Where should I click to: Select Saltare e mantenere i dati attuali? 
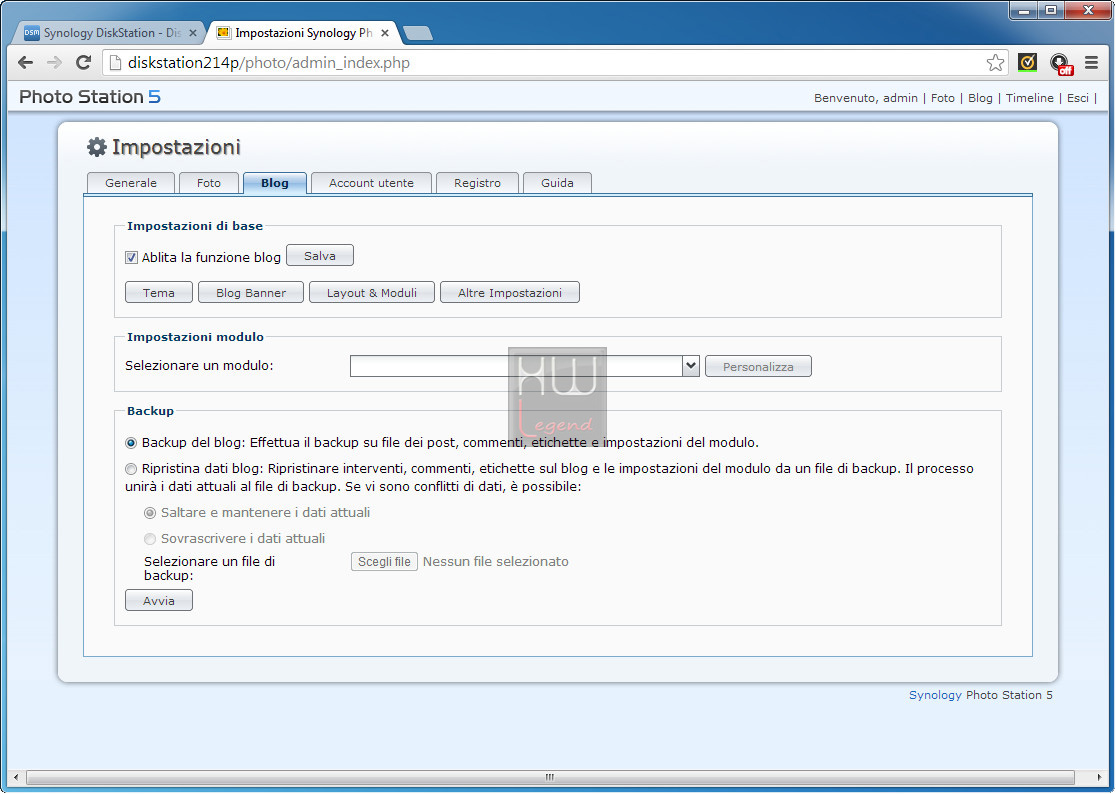[150, 513]
